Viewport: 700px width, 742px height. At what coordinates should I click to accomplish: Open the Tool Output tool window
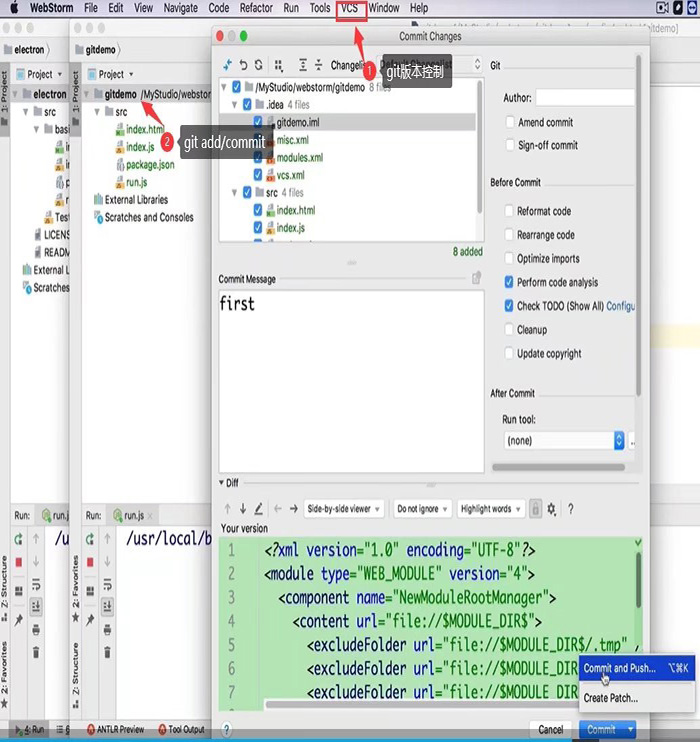181,729
